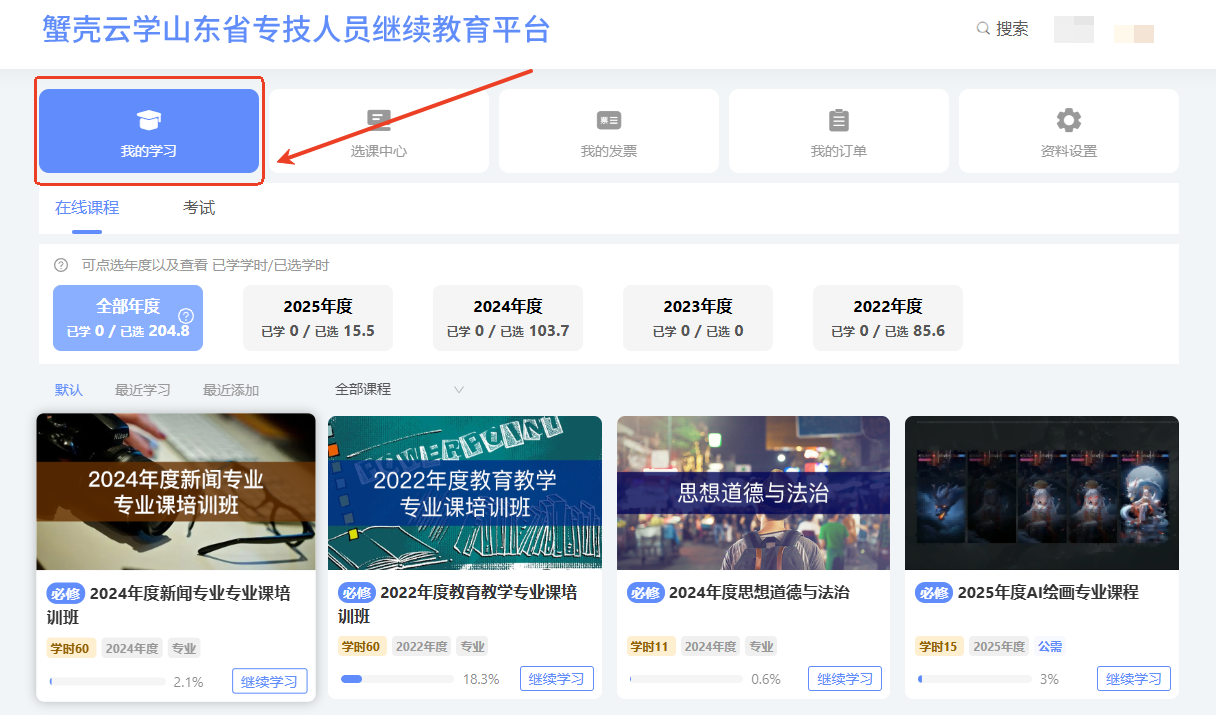Click the 我的订单 clipboard icon

838,121
